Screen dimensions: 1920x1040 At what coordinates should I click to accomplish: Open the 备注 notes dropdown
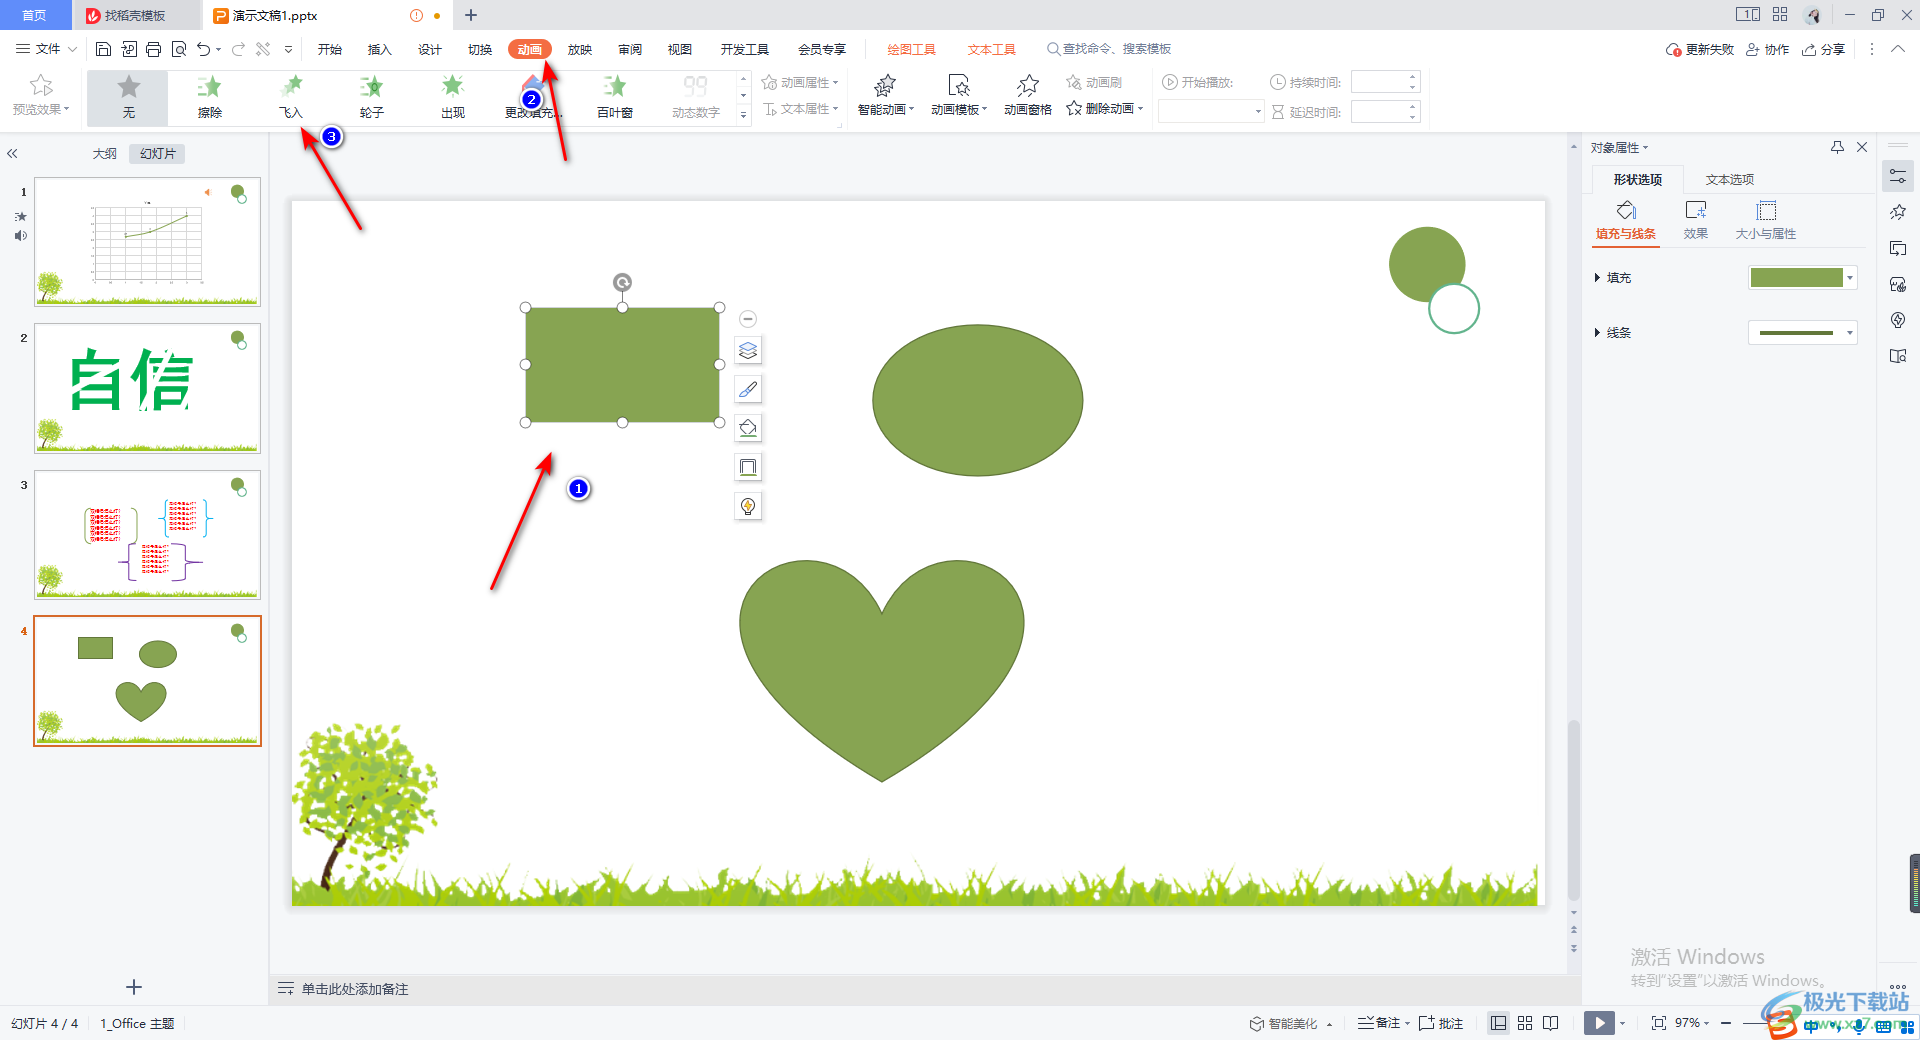[x=1384, y=1023]
